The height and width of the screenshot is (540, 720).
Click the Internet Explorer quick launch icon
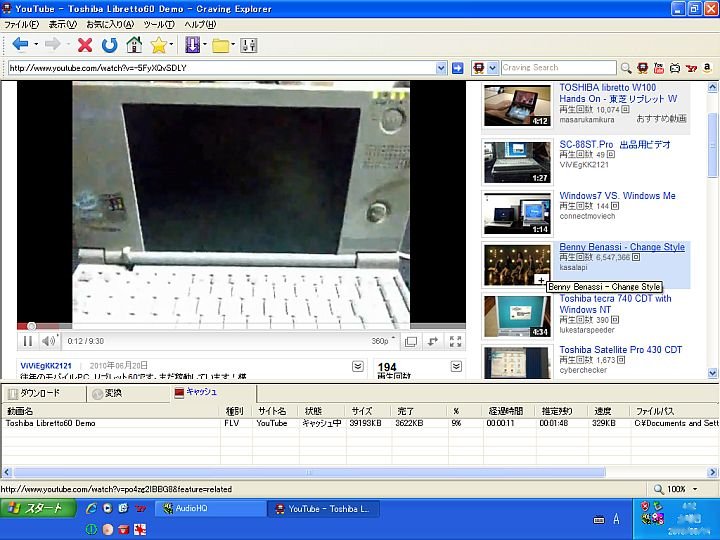[91, 508]
